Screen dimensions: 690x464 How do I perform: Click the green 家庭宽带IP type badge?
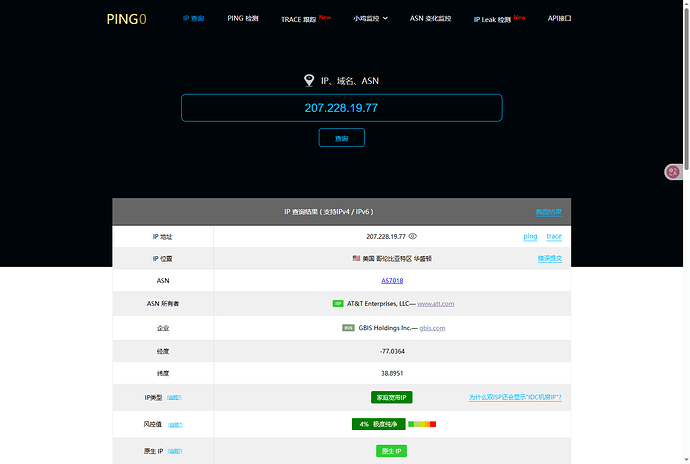pos(392,398)
